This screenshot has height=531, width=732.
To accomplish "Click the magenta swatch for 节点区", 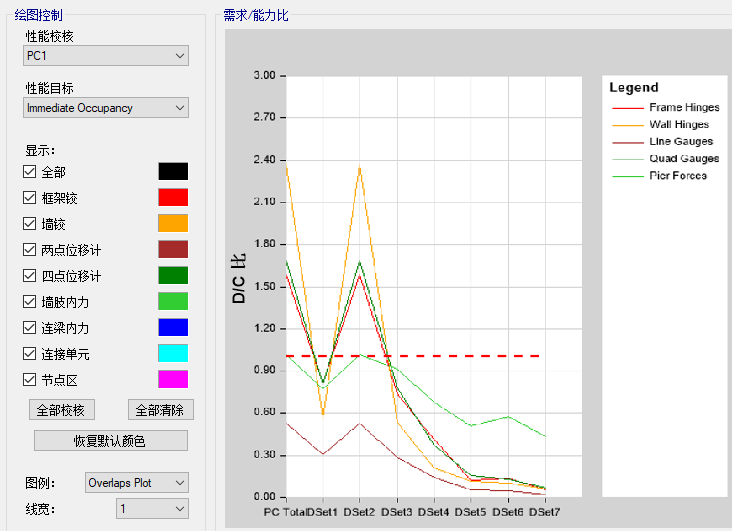I will 173,380.
